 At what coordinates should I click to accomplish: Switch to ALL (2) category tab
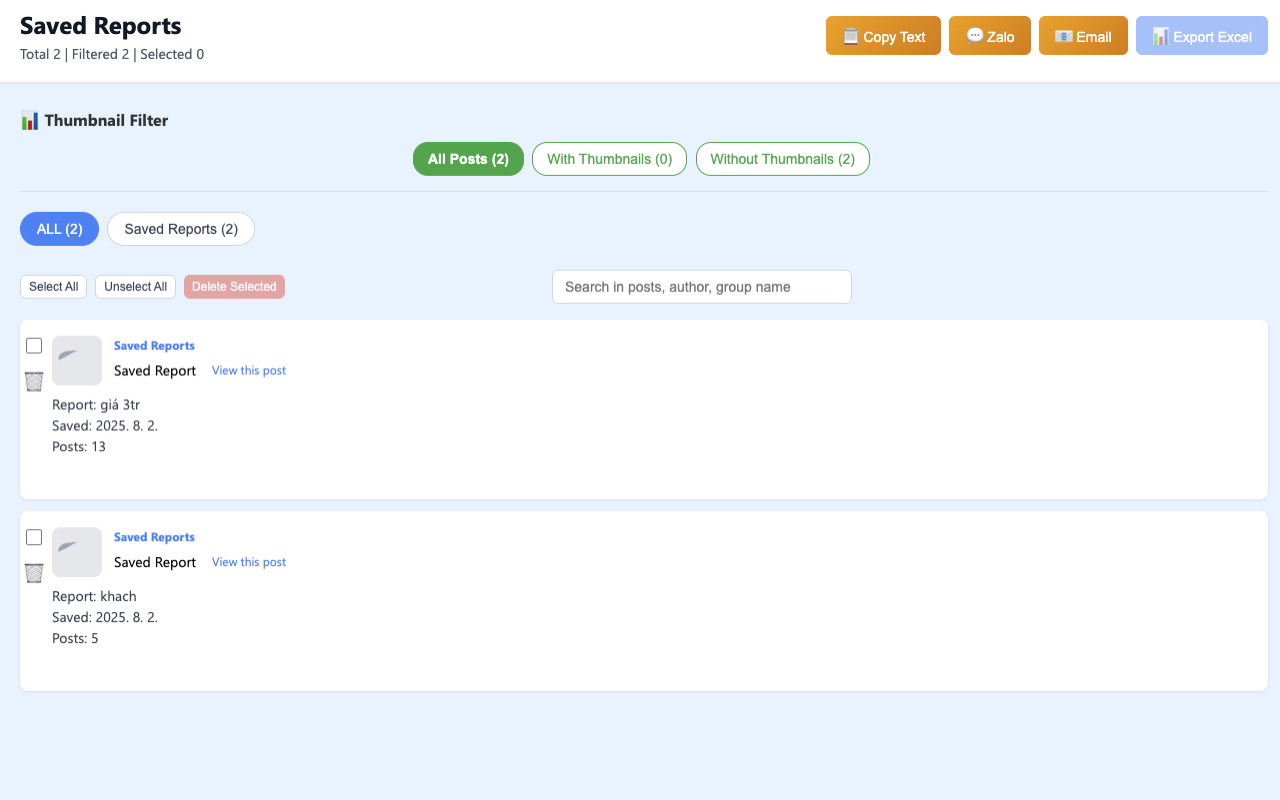tap(59, 229)
